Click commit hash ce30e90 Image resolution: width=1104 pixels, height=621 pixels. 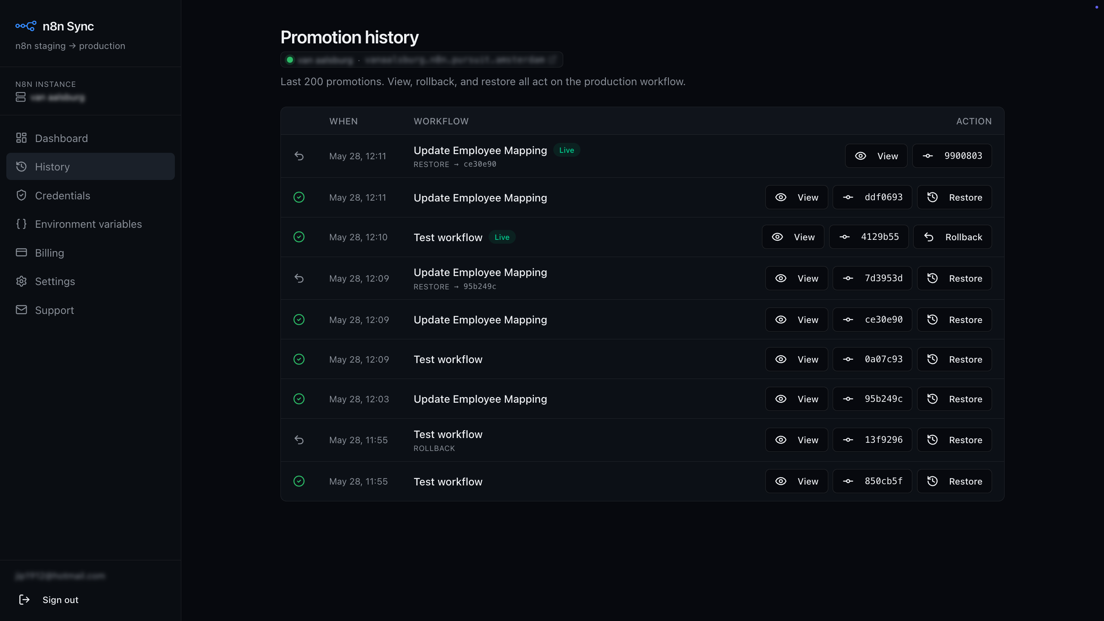[x=872, y=320]
